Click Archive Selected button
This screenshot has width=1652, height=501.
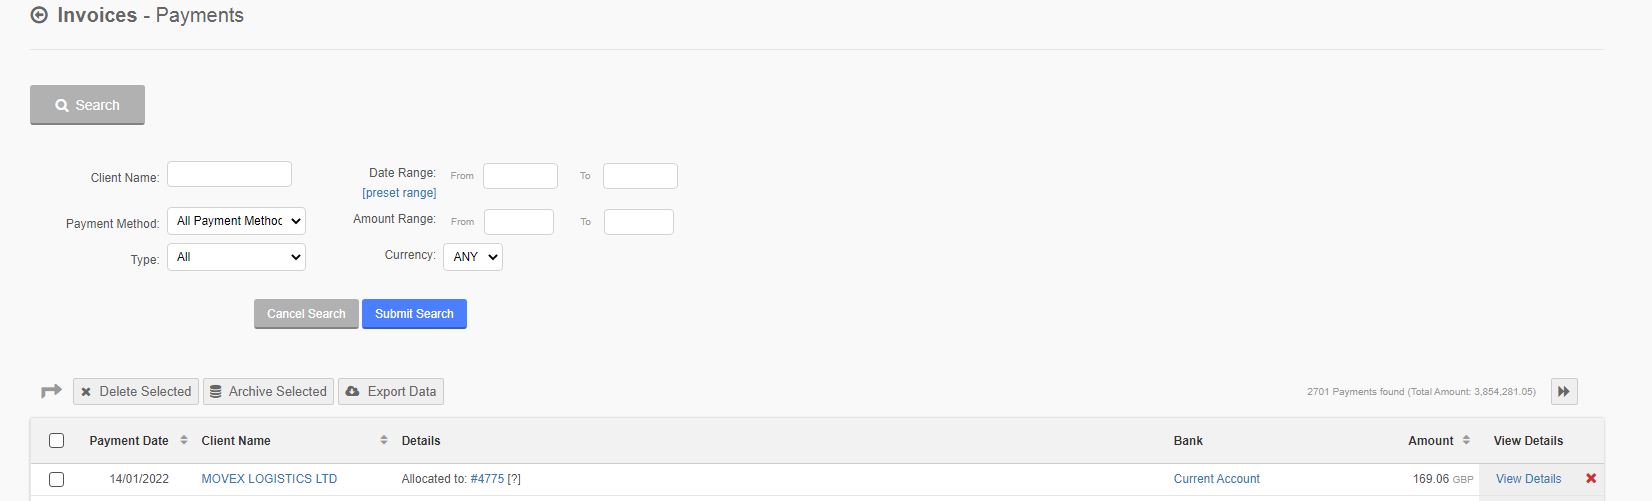pos(268,392)
